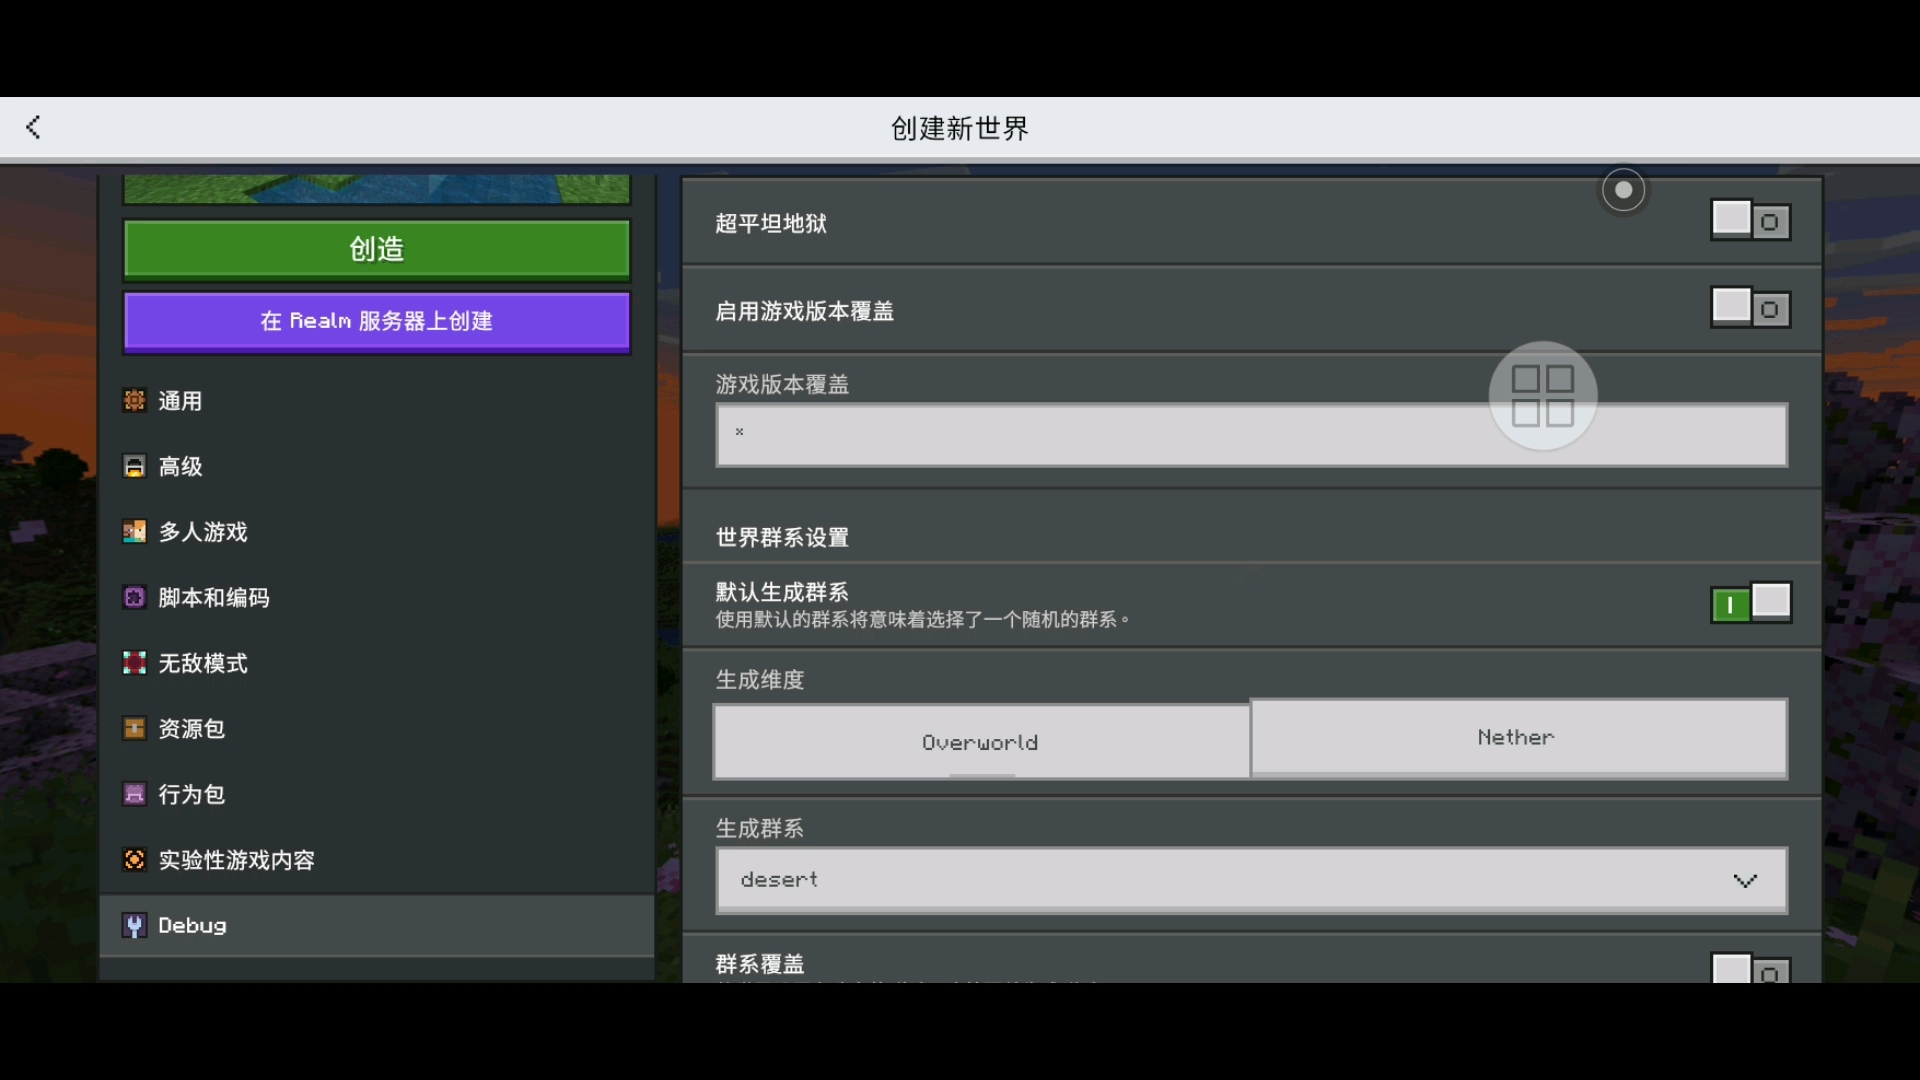The image size is (1920, 1080).
Task: Click 在 Realm 服务器上创建 button
Action: pos(376,320)
